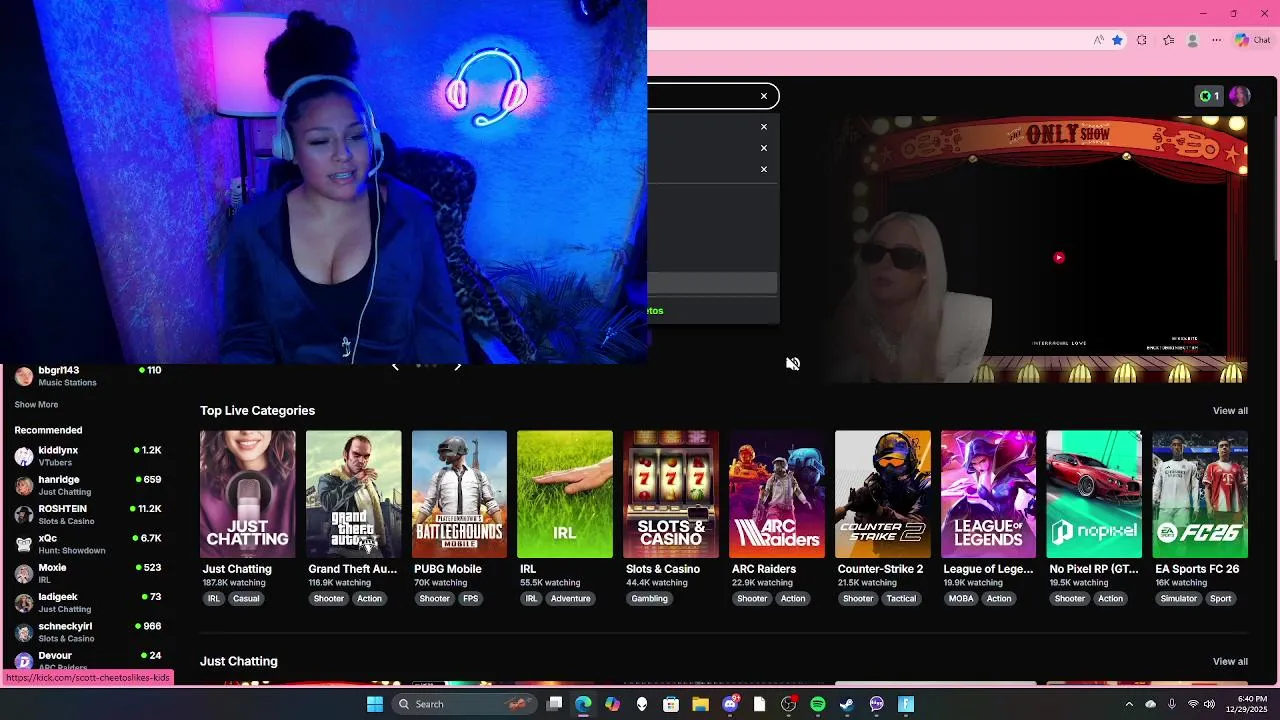Open kiddlynx recommended channel
This screenshot has width=1280, height=720.
88,456
